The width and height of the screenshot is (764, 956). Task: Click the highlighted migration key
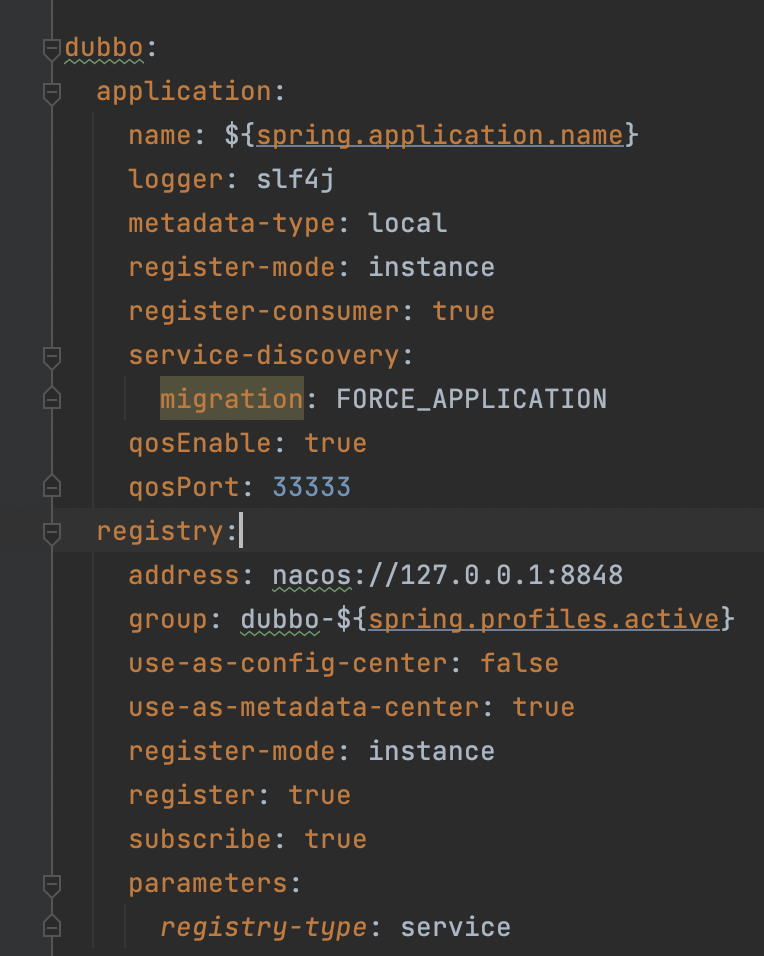[x=232, y=399]
